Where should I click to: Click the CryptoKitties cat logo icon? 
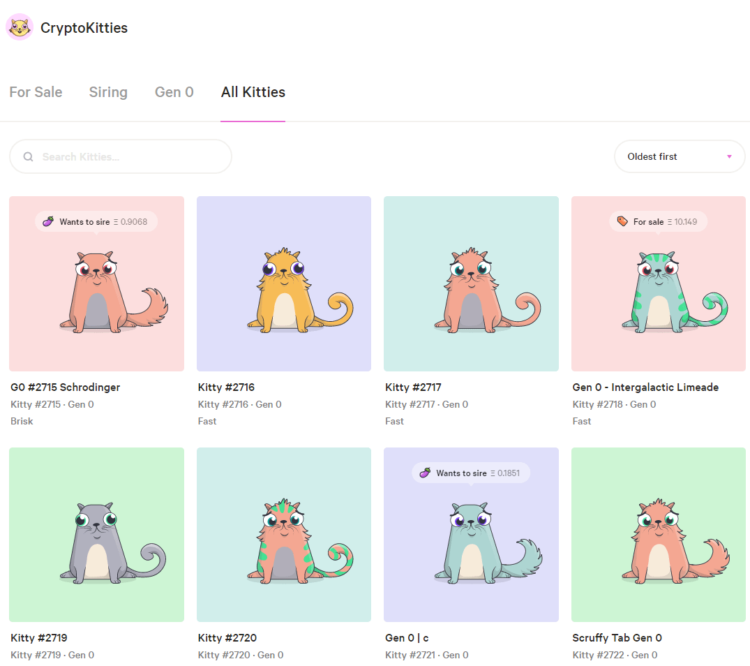click(x=19, y=27)
